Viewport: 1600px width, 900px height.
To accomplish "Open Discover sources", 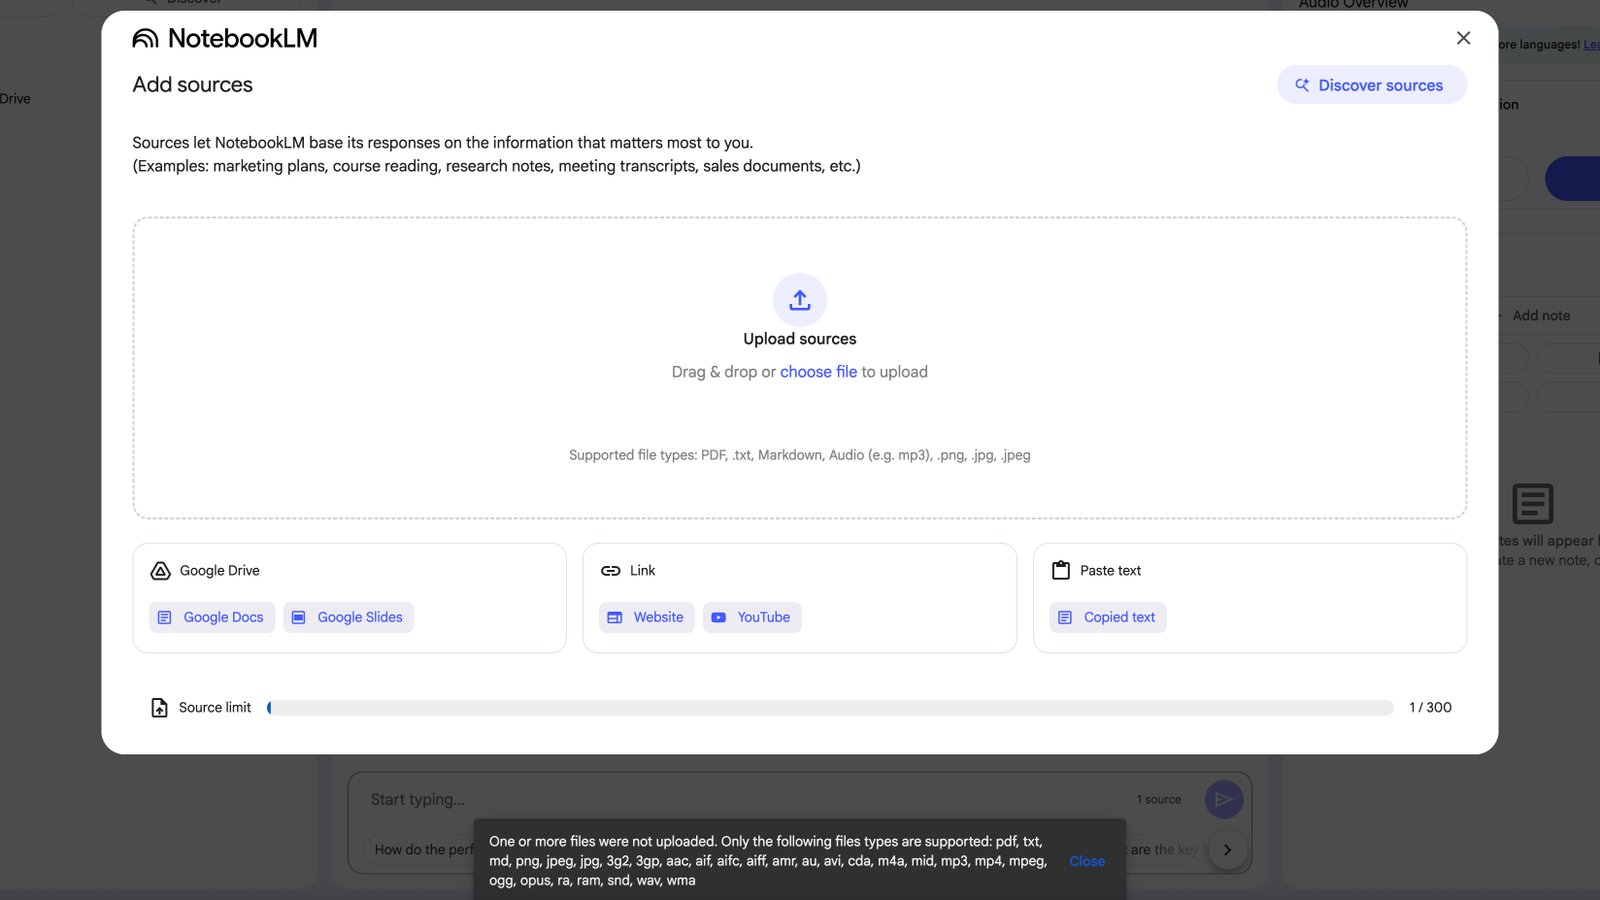I will click(x=1371, y=85).
